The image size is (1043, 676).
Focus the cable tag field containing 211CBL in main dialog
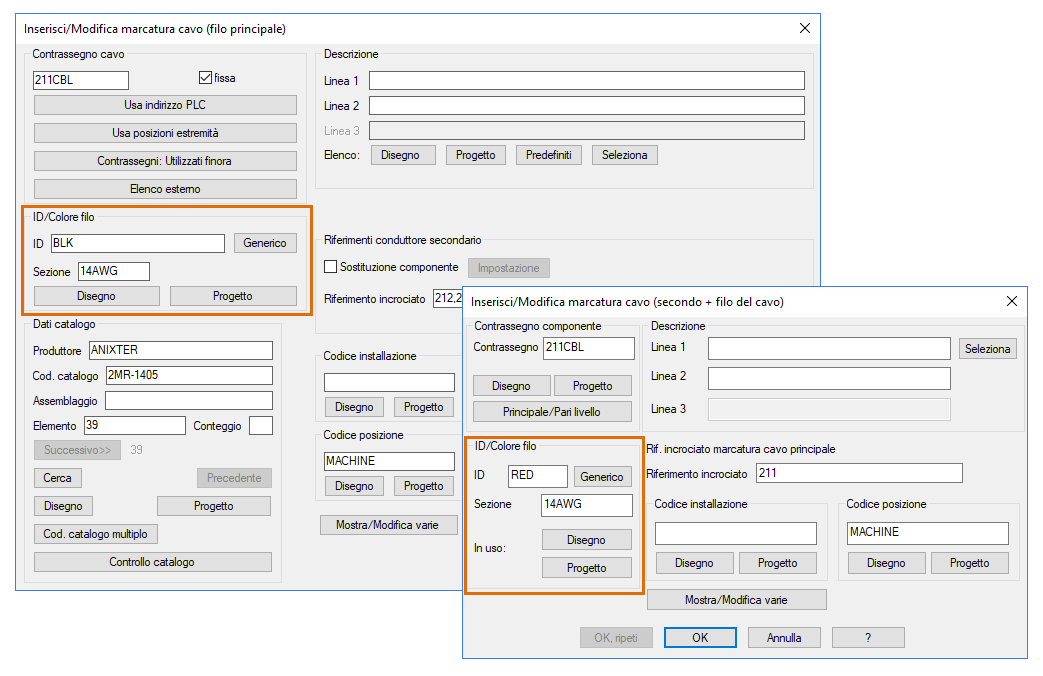[x=80, y=80]
